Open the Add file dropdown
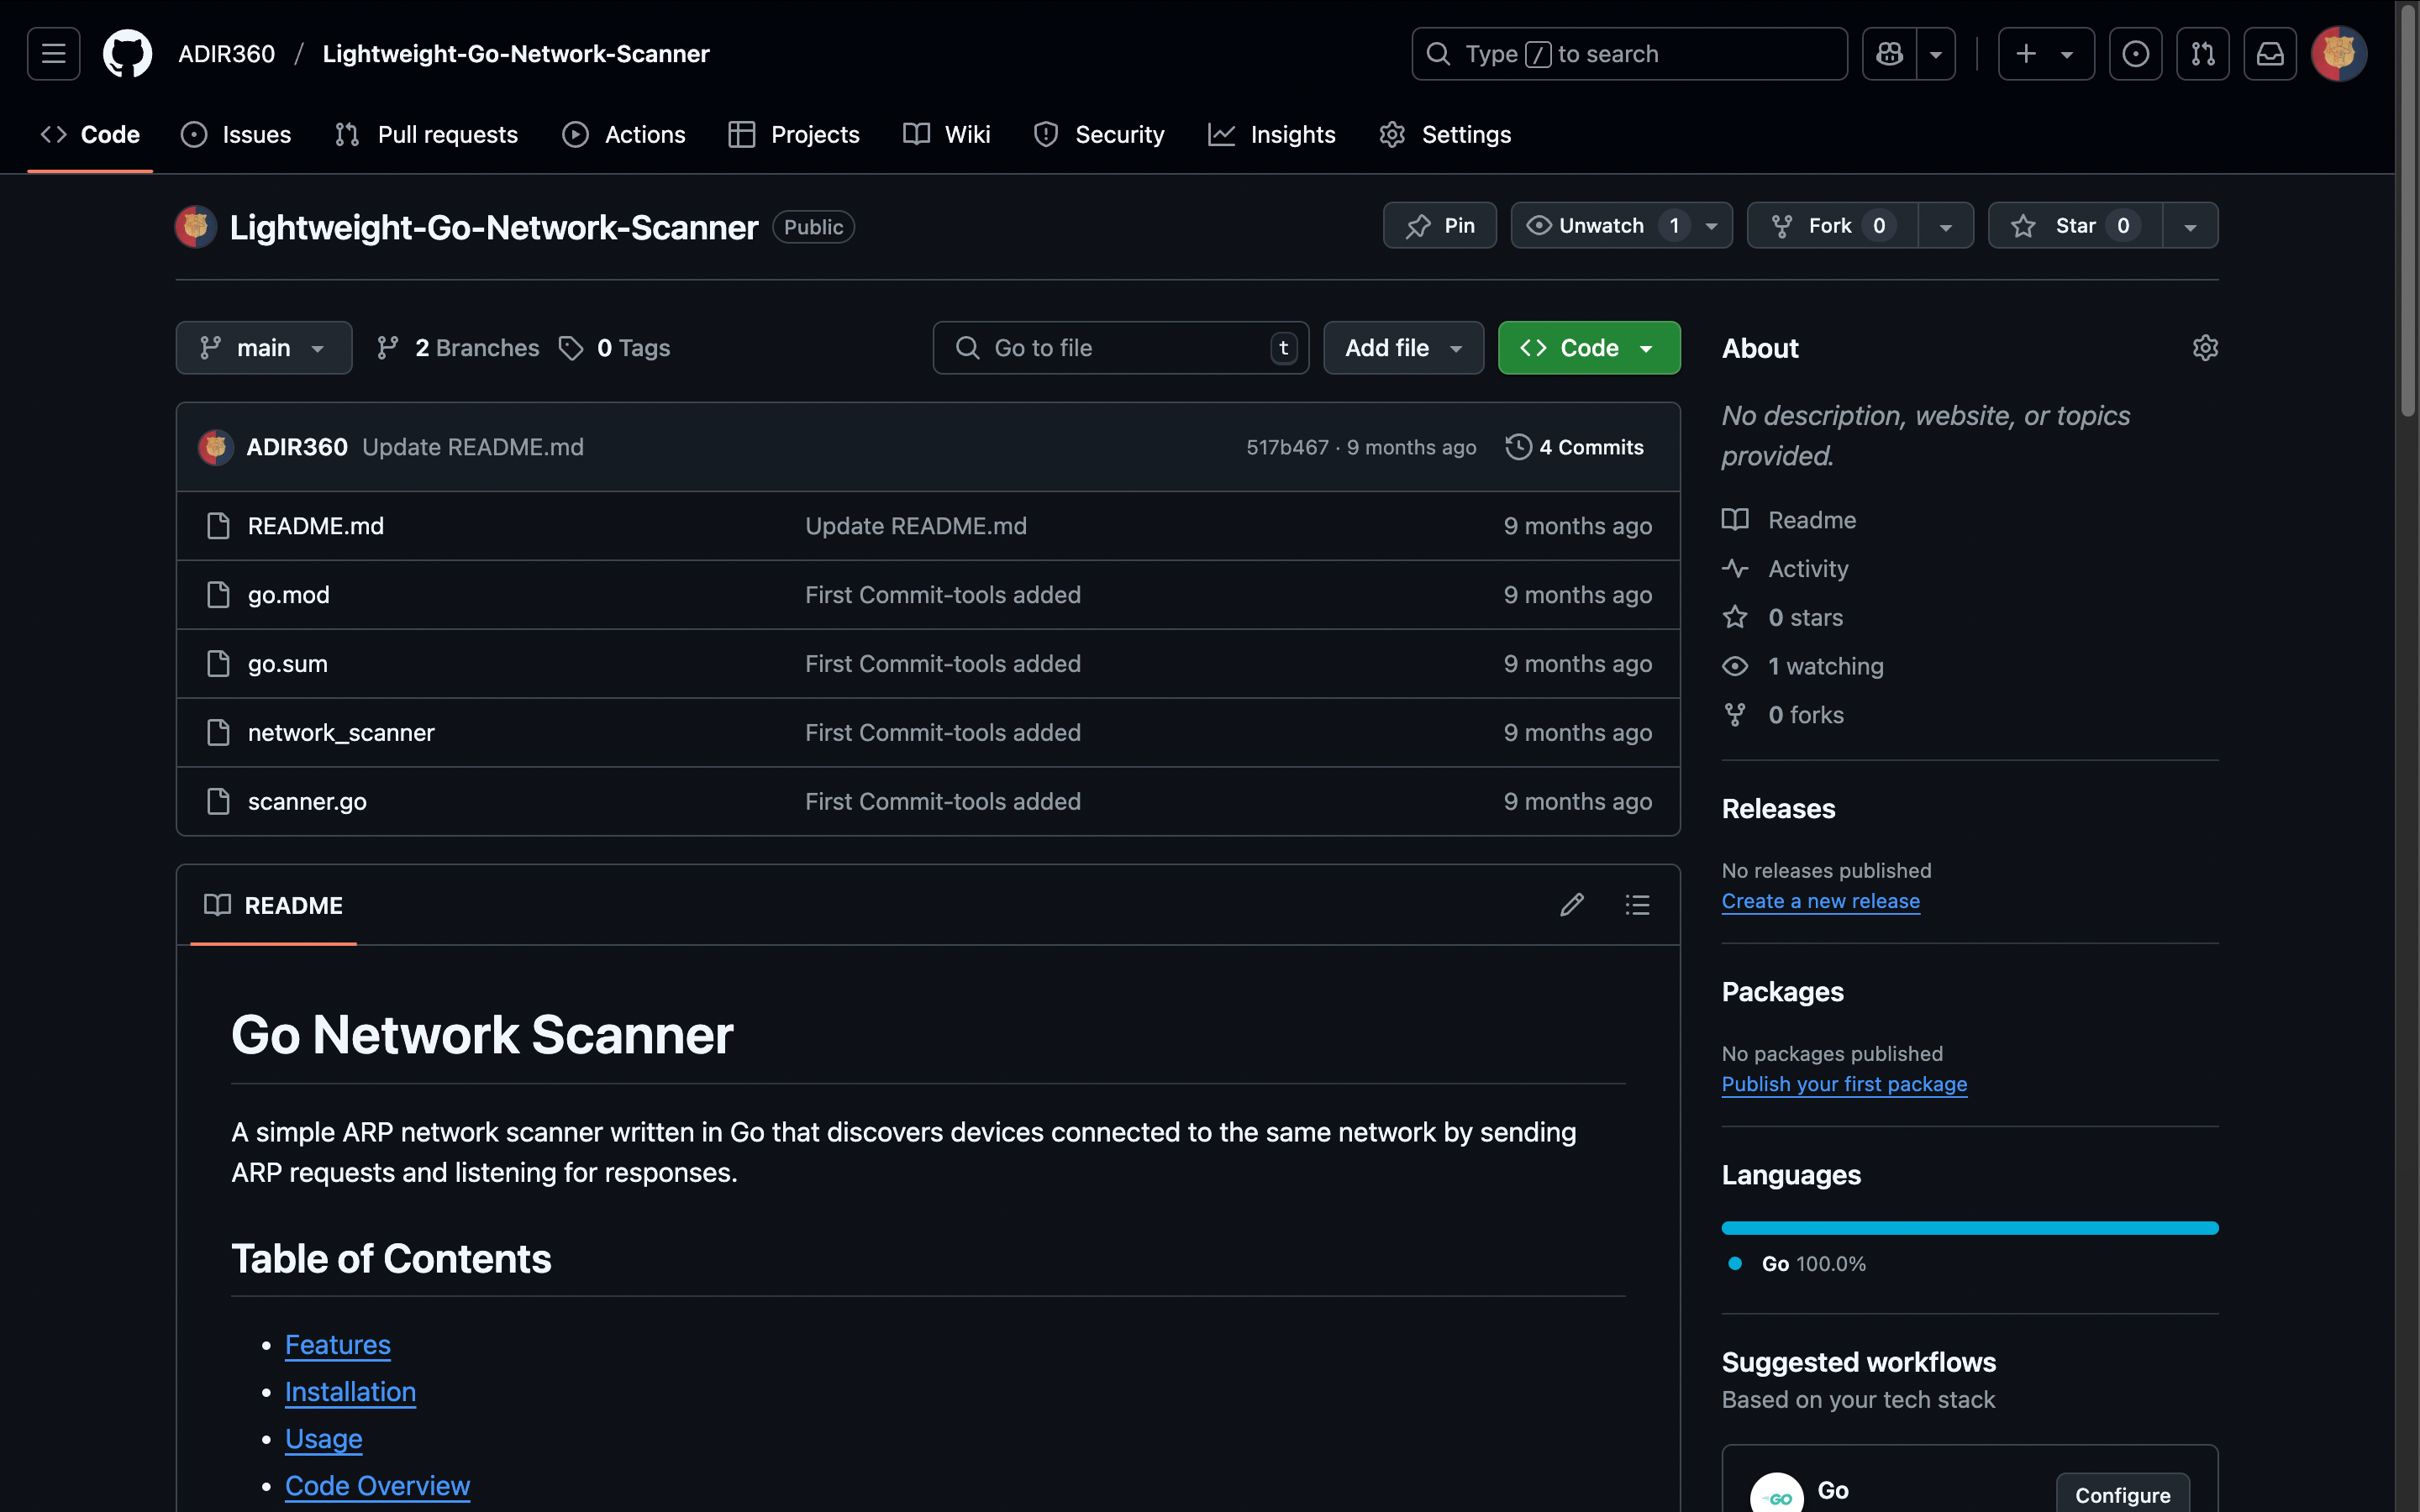 tap(1403, 348)
